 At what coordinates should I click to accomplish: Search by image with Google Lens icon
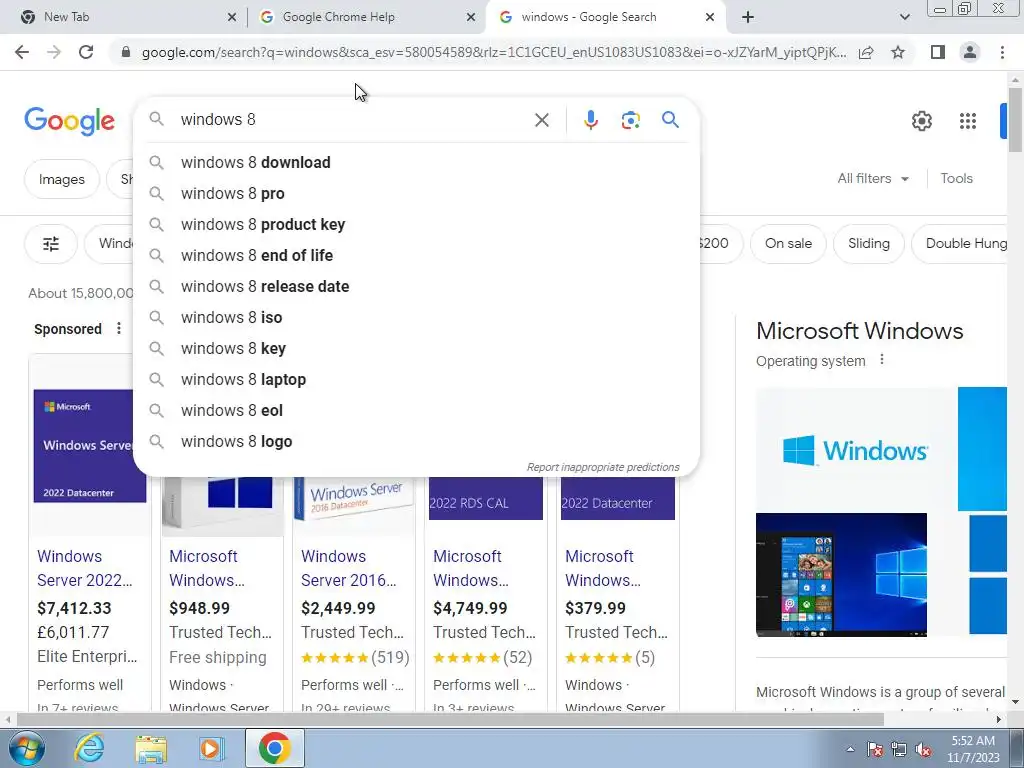click(x=630, y=120)
